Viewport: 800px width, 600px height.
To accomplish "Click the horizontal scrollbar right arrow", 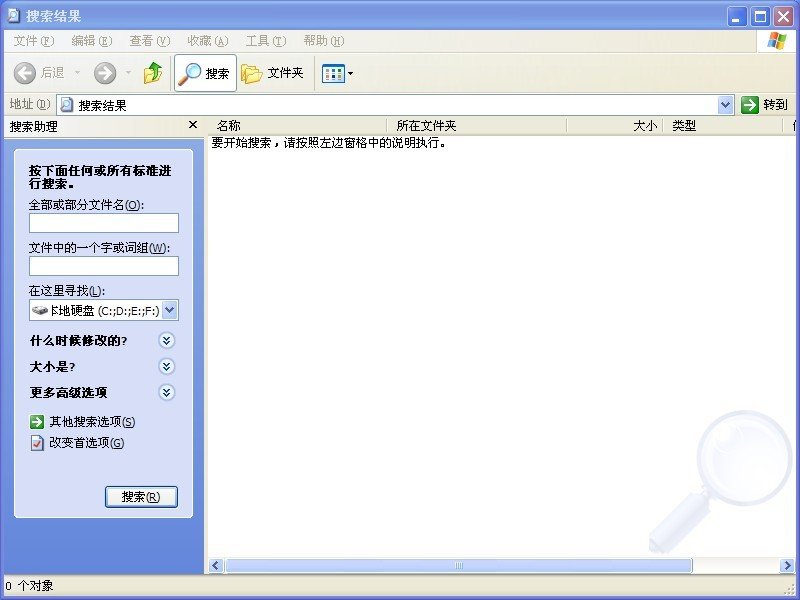I will coord(788,566).
